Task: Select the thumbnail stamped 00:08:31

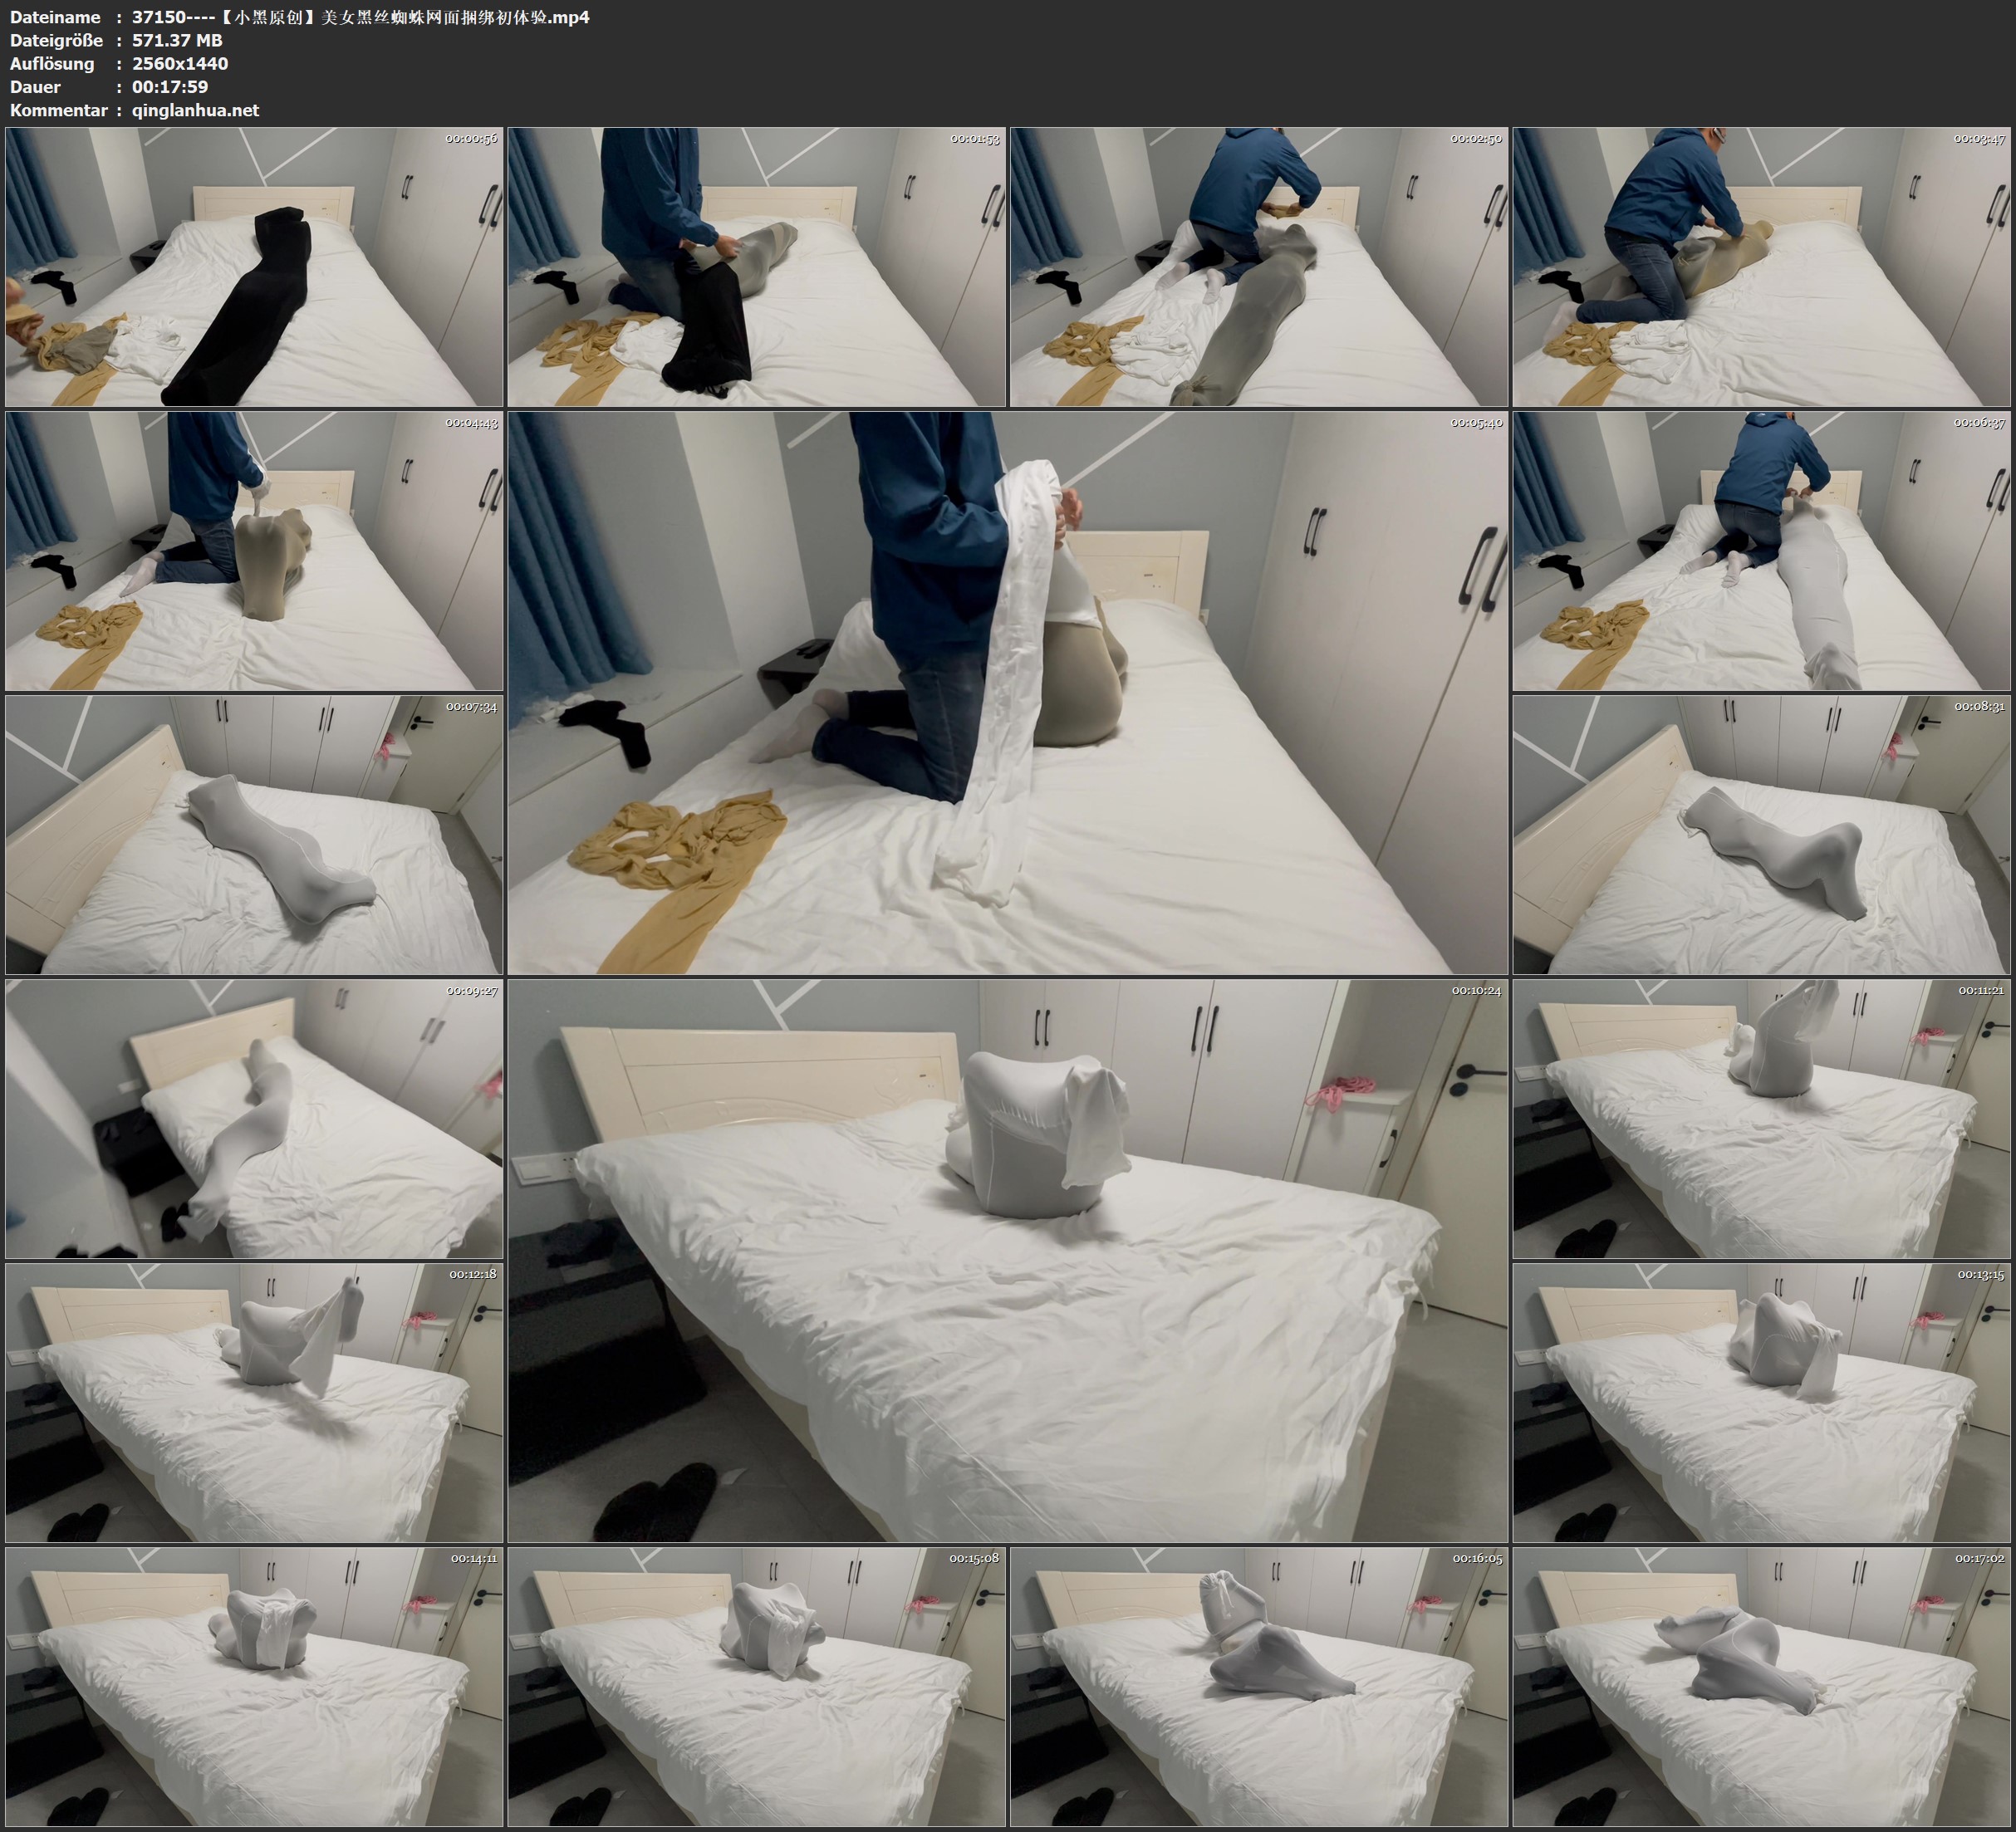Action: coord(1761,835)
